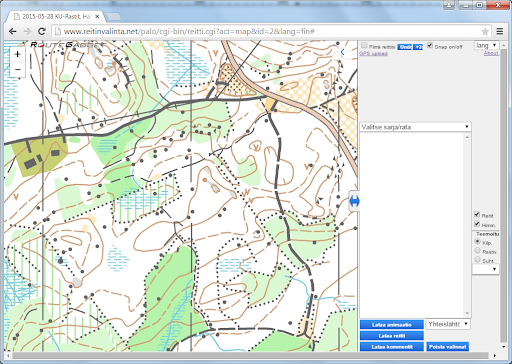Reload the page with the browser refresh icon
This screenshot has width=512, height=364.
tap(41, 31)
